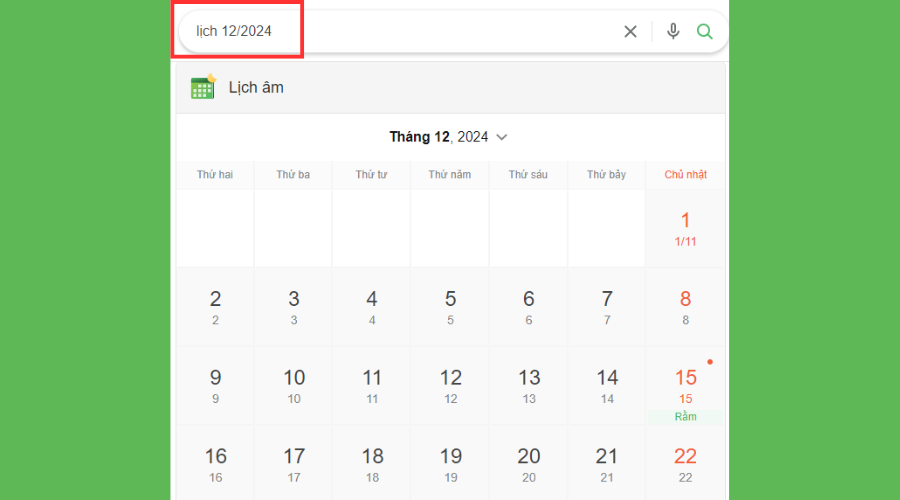Click the Lịch âm calendar icon

[203, 87]
